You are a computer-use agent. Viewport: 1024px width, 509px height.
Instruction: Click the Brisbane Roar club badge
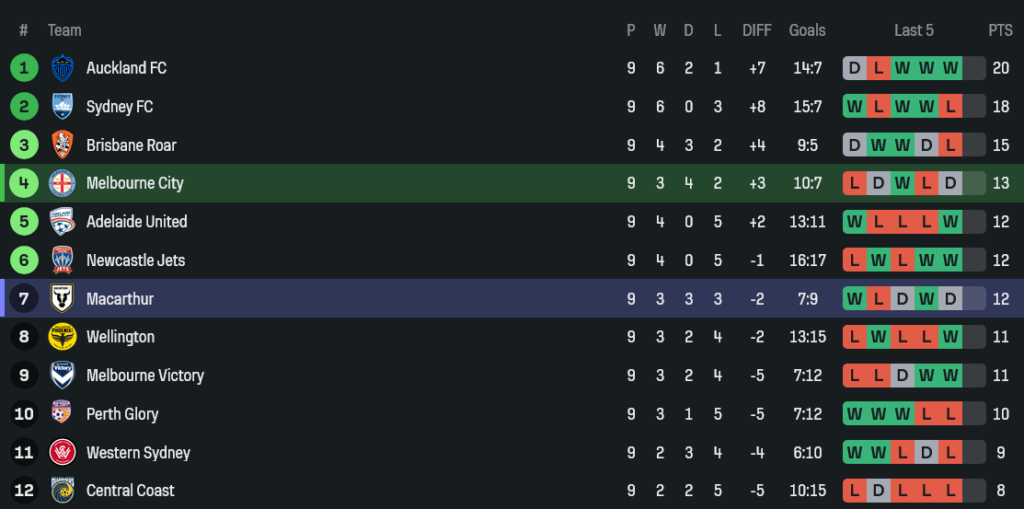pyautogui.click(x=62, y=145)
